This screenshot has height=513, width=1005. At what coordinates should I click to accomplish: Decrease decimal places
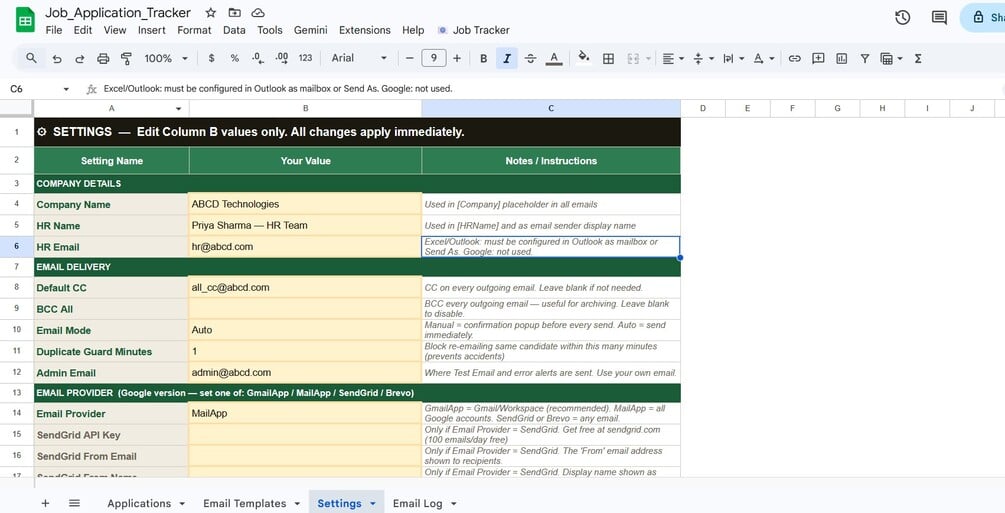258,58
